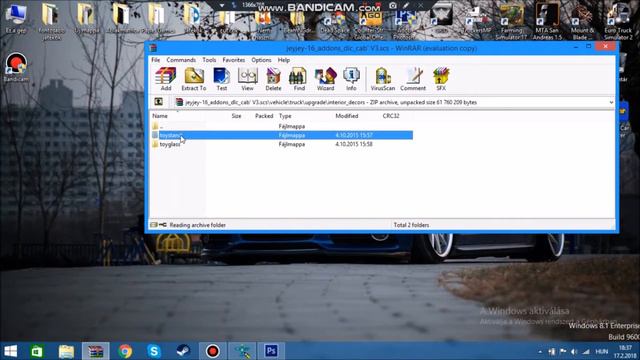Open the Favorites menu
This screenshot has width=640, height=360.
(x=233, y=60)
